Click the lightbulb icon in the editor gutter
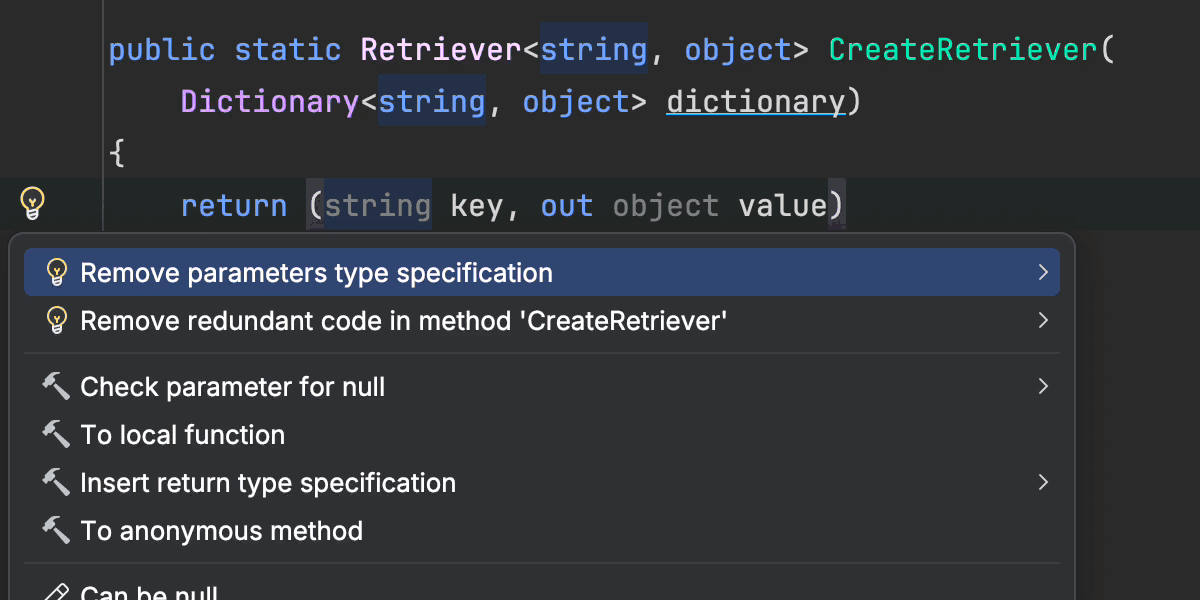Screen dimensions: 1200x600 tap(33, 204)
